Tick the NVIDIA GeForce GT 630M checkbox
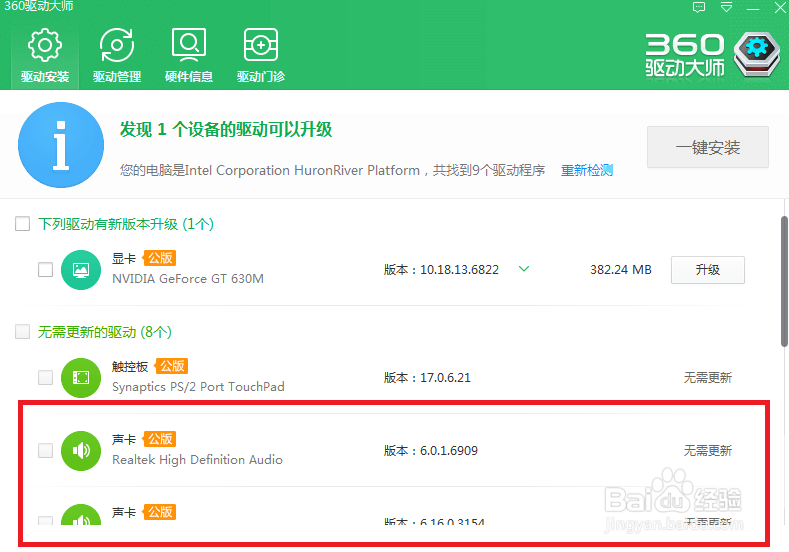 46,270
